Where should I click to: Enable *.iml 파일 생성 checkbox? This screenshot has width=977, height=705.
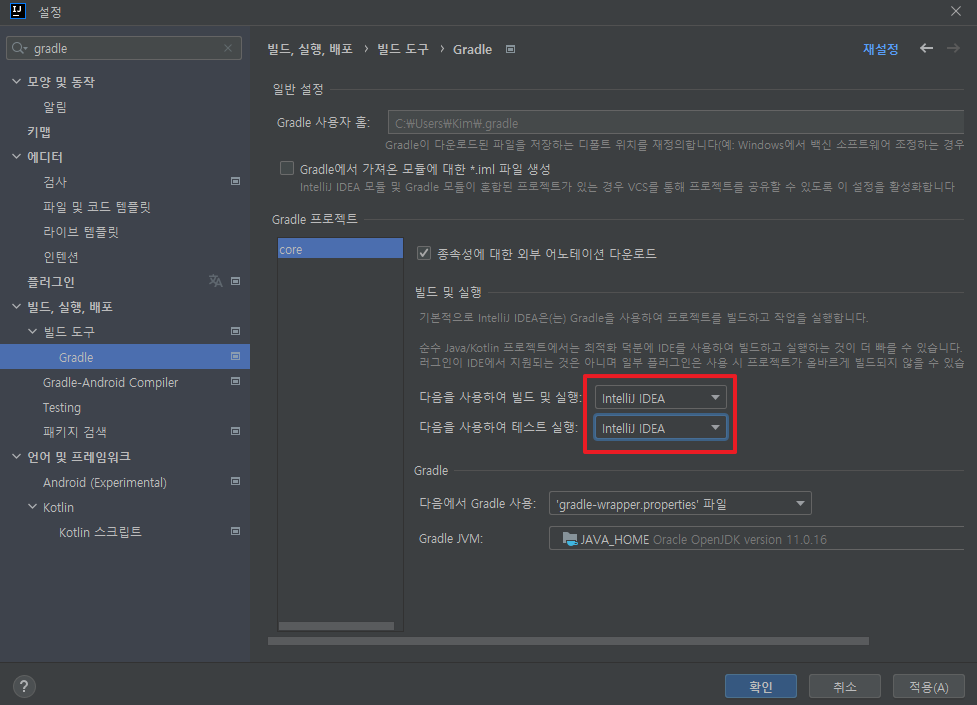(x=287, y=168)
